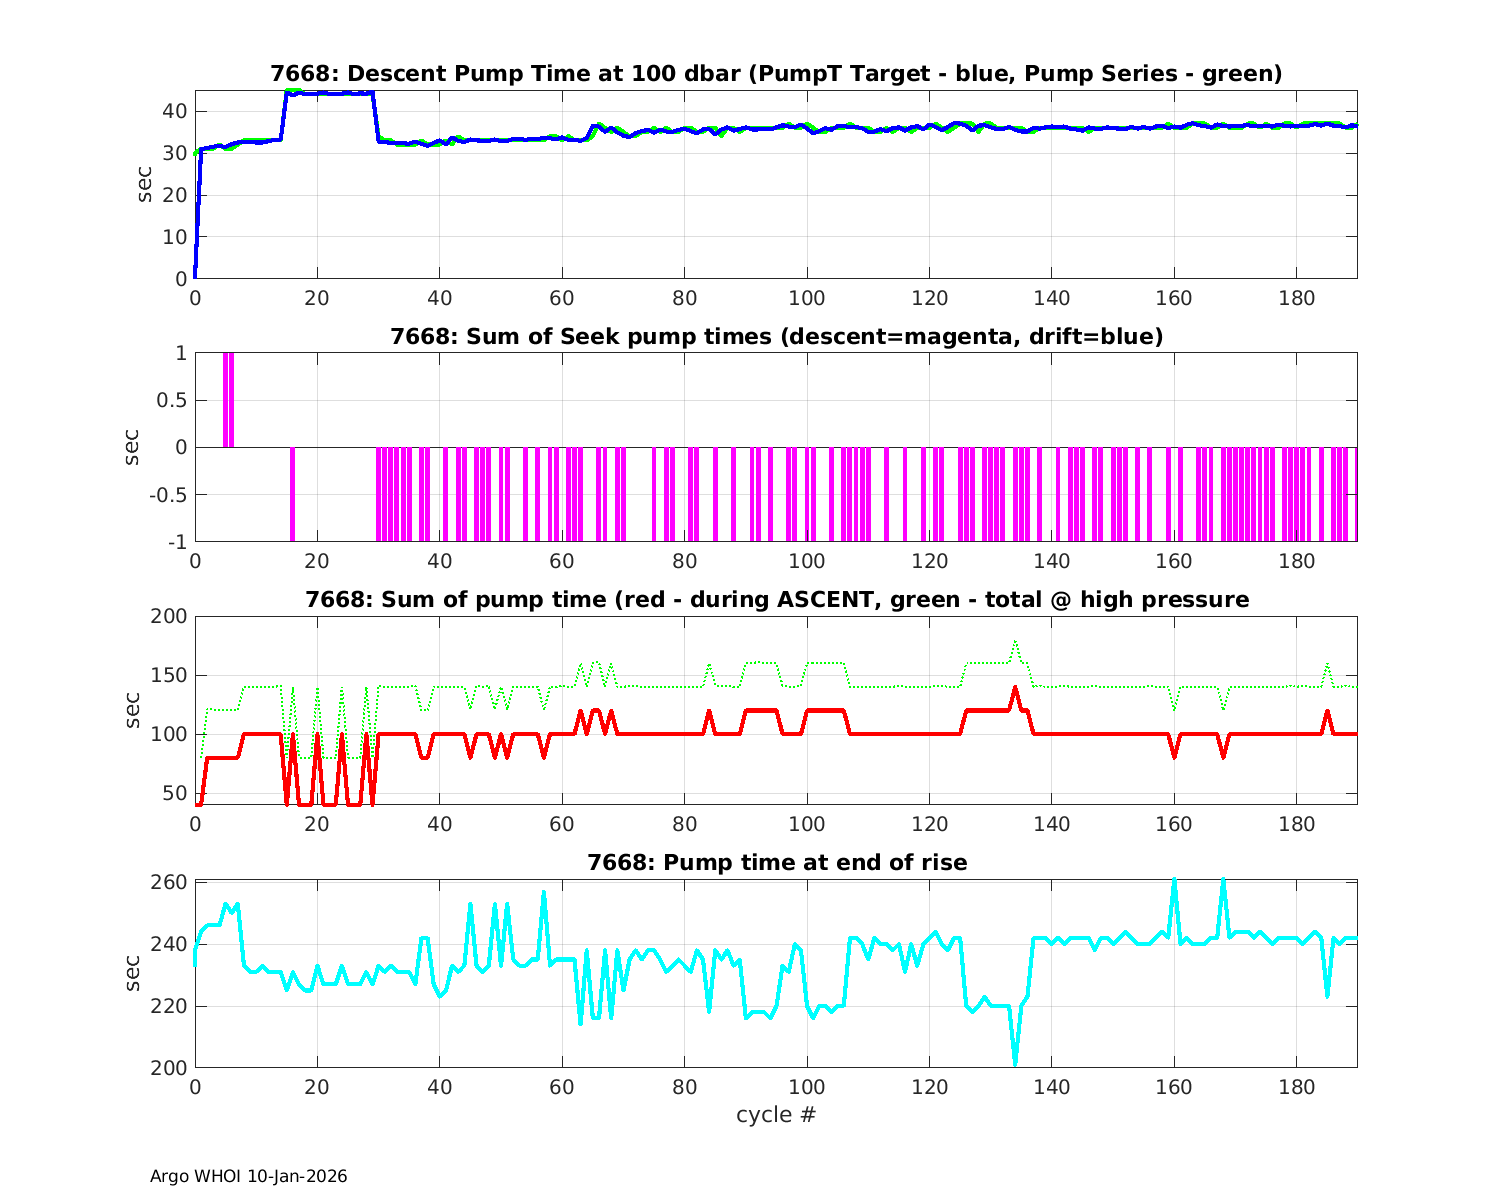Click the red line's highest peak near cycle 134
The image size is (1500, 1200).
[1015, 689]
